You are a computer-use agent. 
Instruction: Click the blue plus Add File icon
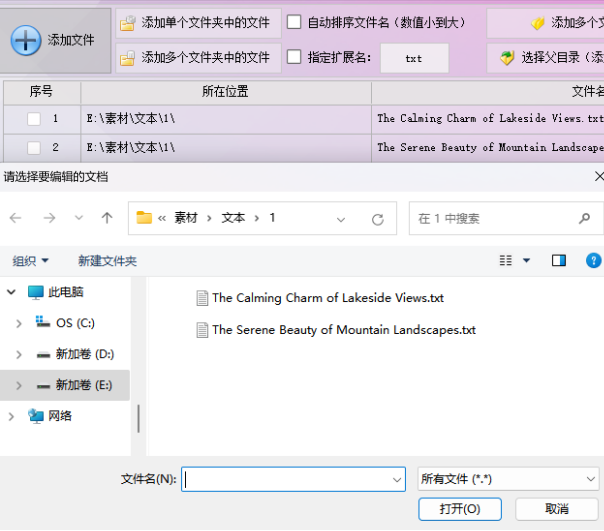26,40
